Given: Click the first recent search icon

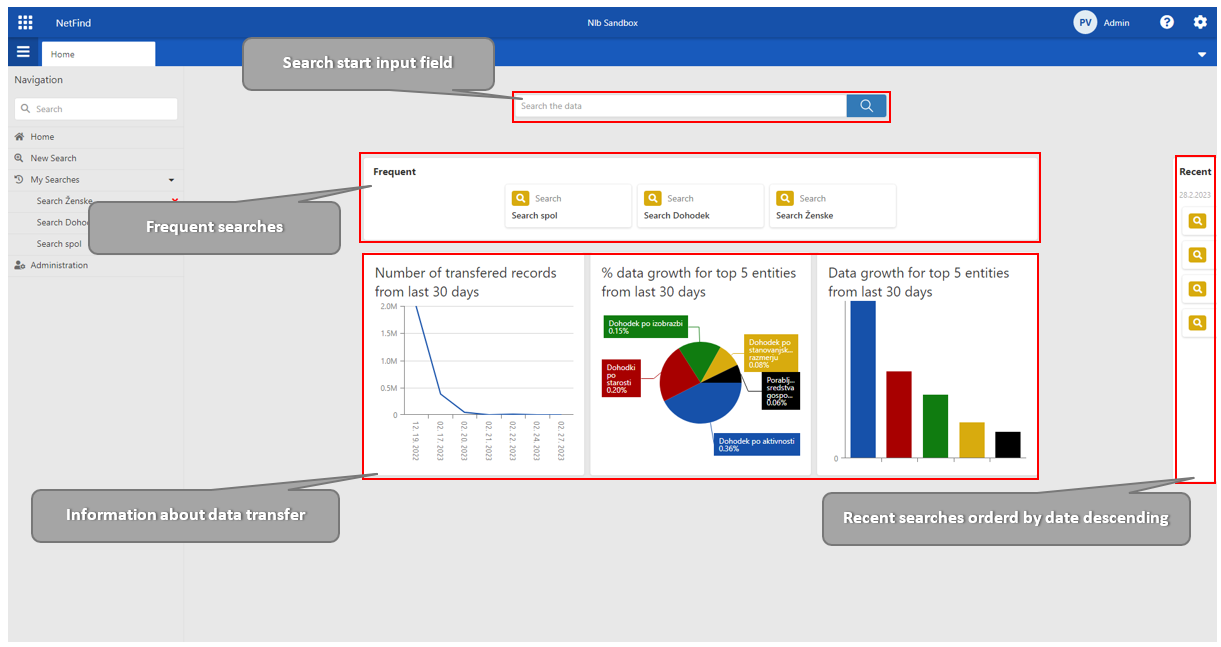Looking at the screenshot, I should [x=1196, y=221].
